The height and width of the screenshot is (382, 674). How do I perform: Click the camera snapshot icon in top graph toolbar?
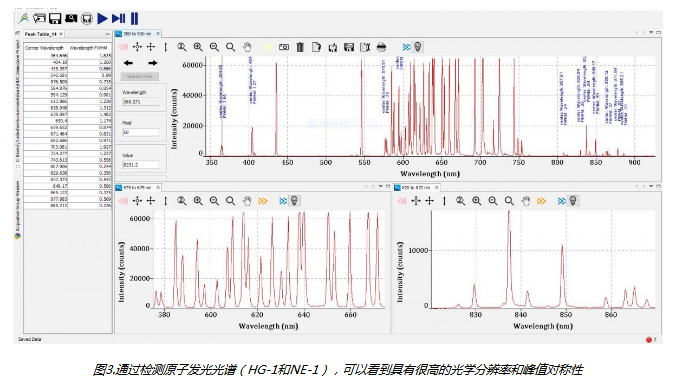(284, 47)
